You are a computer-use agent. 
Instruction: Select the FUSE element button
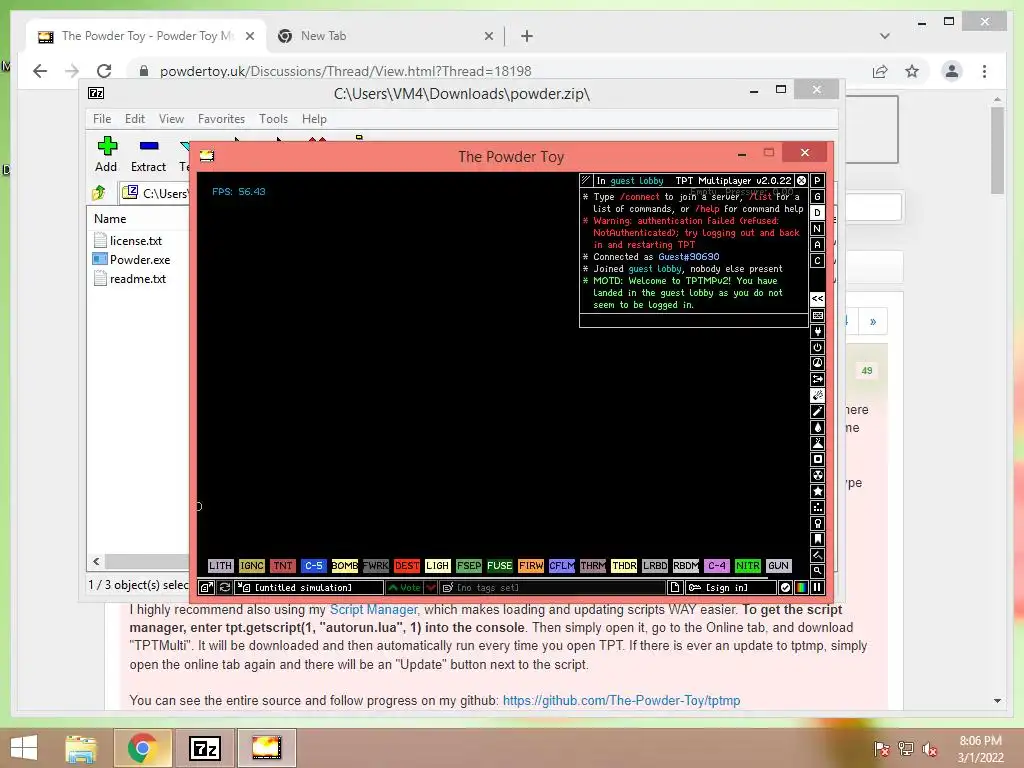pyautogui.click(x=500, y=566)
